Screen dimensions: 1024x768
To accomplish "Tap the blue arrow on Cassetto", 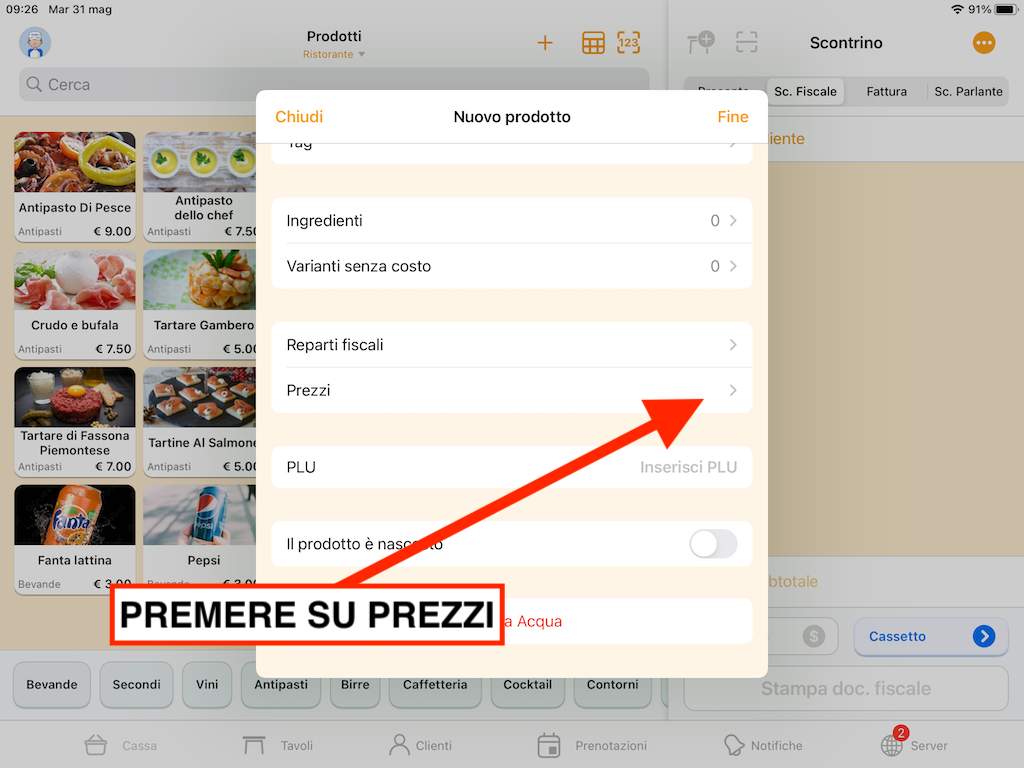I will [984, 636].
